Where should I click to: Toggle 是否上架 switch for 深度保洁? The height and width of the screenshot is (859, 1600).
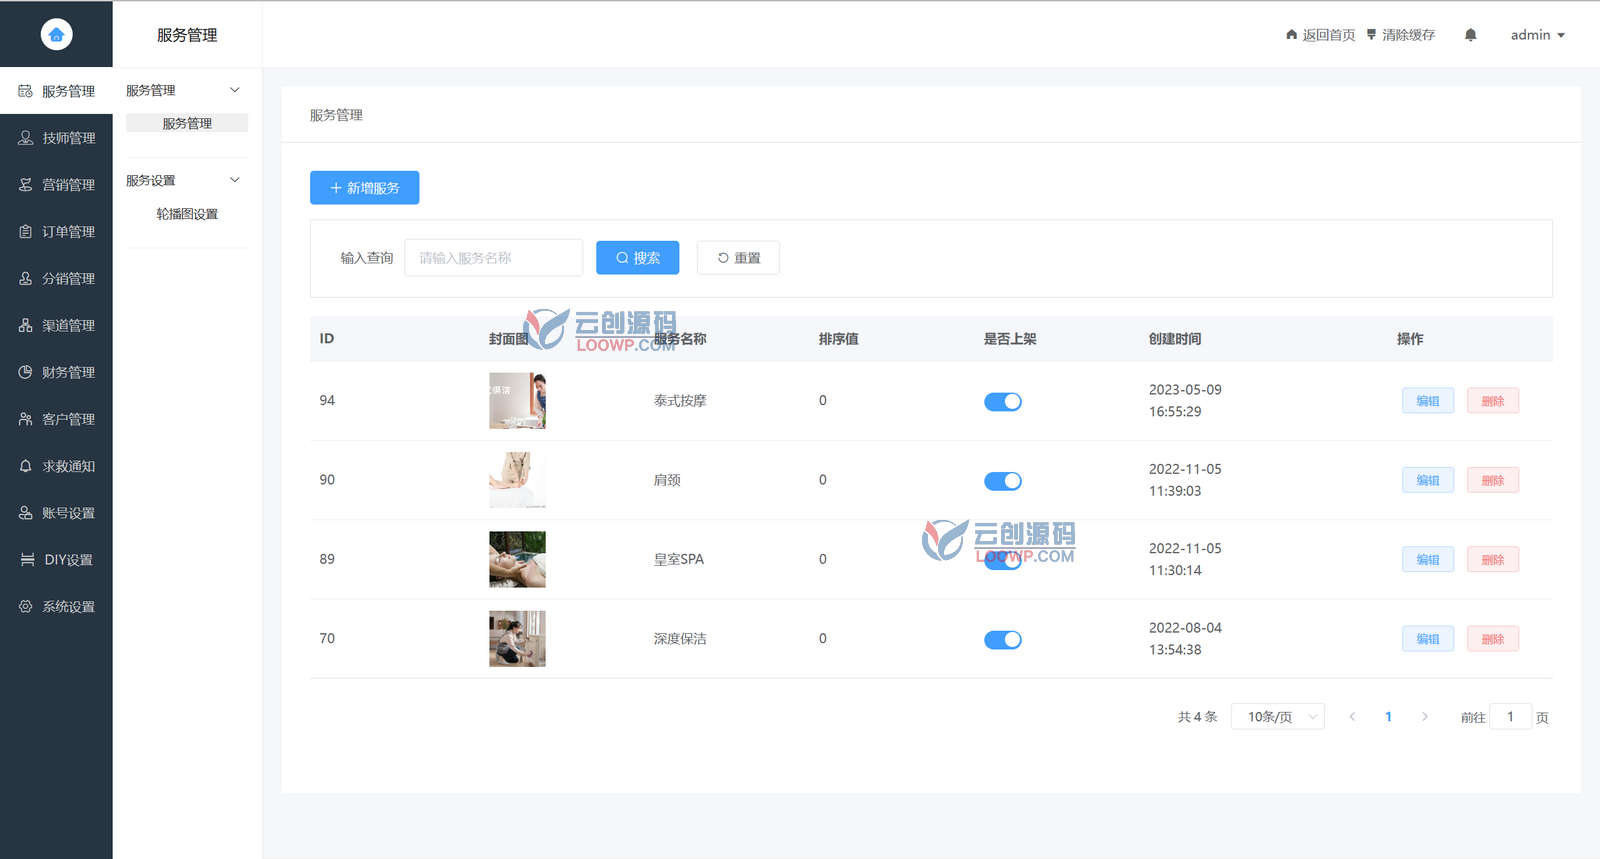pyautogui.click(x=1003, y=640)
